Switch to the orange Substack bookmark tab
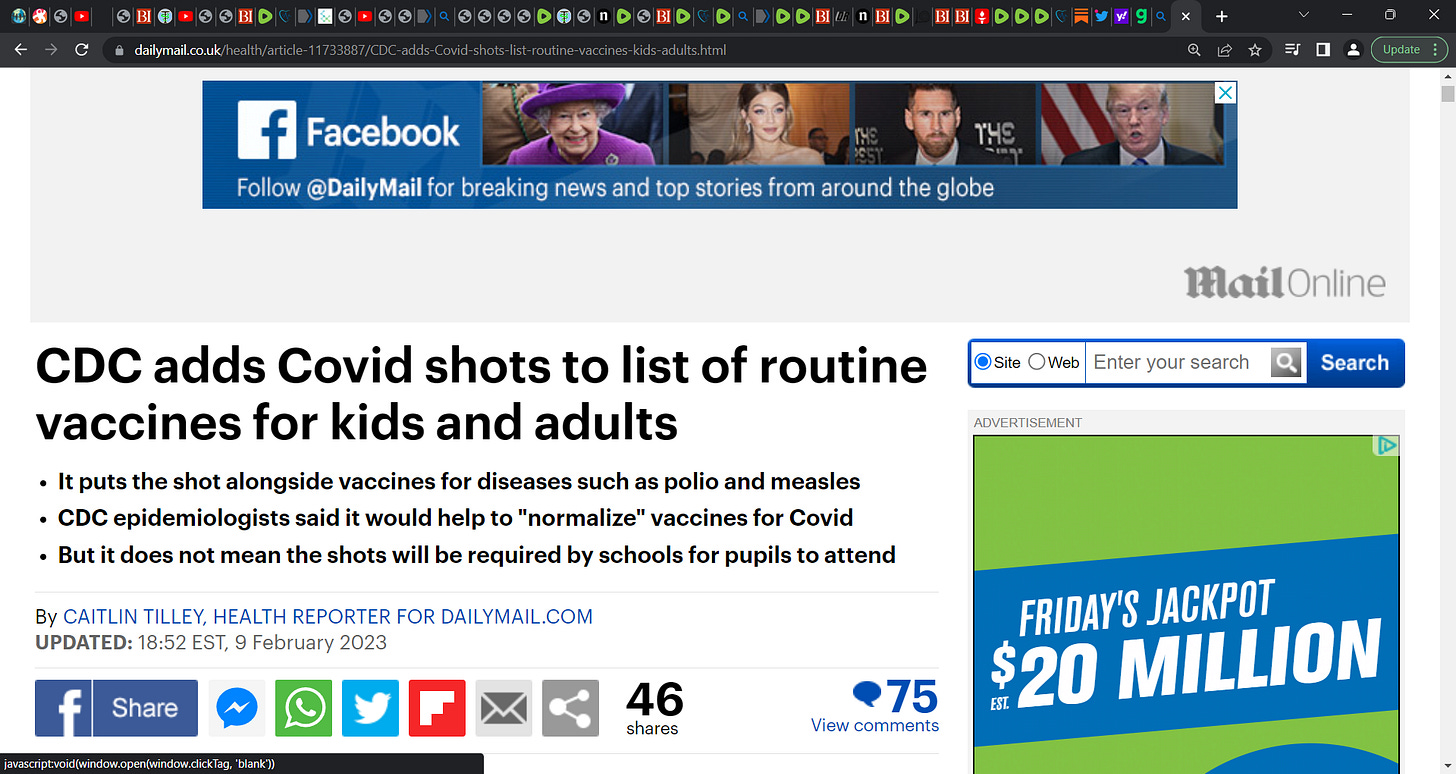The height and width of the screenshot is (774, 1456). [1081, 17]
